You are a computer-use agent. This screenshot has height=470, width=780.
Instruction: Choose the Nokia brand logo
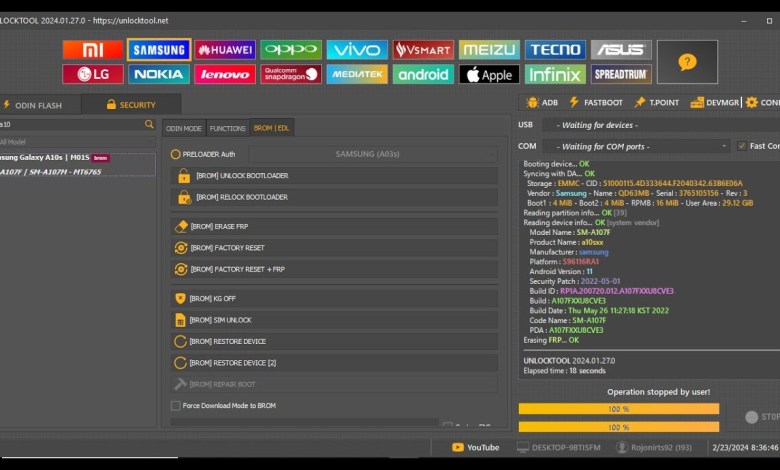pyautogui.click(x=159, y=74)
